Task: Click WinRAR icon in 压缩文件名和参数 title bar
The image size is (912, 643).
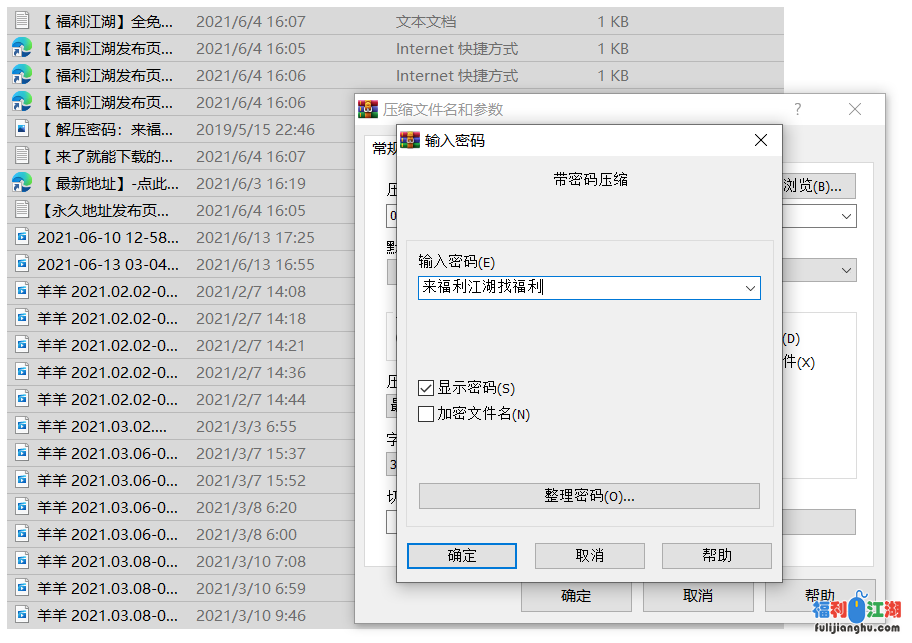Action: 368,110
